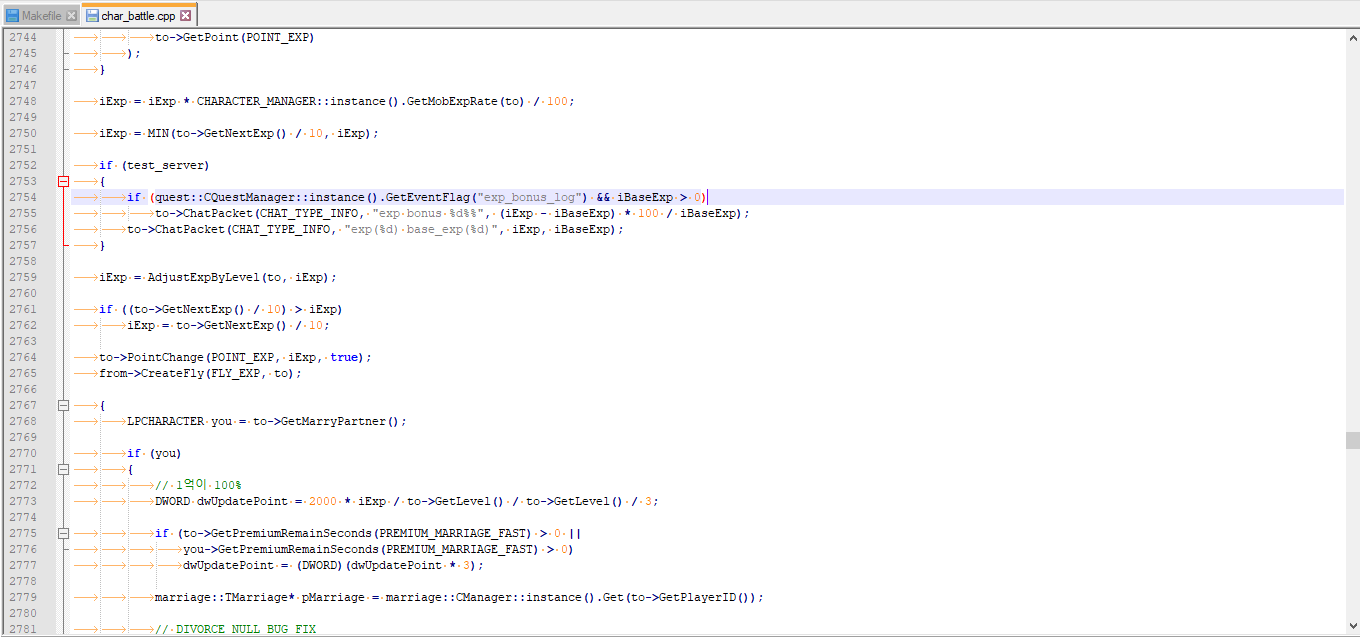Click the "if (you)" statement

[154, 453]
